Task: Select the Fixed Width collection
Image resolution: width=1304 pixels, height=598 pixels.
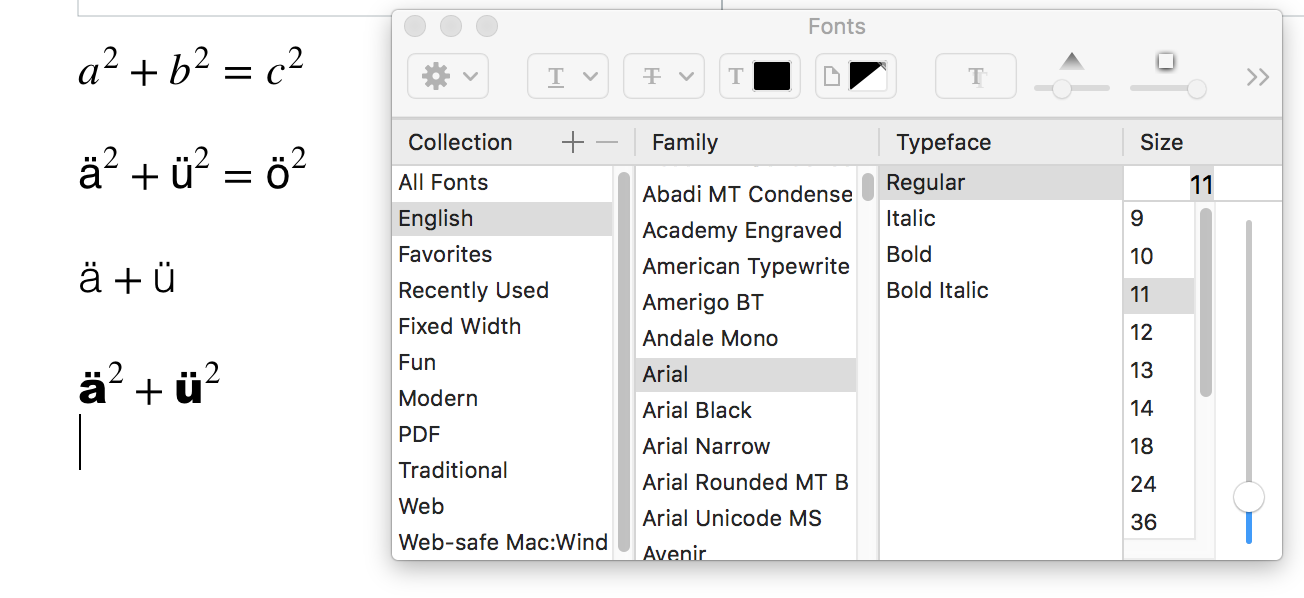Action: click(x=459, y=326)
